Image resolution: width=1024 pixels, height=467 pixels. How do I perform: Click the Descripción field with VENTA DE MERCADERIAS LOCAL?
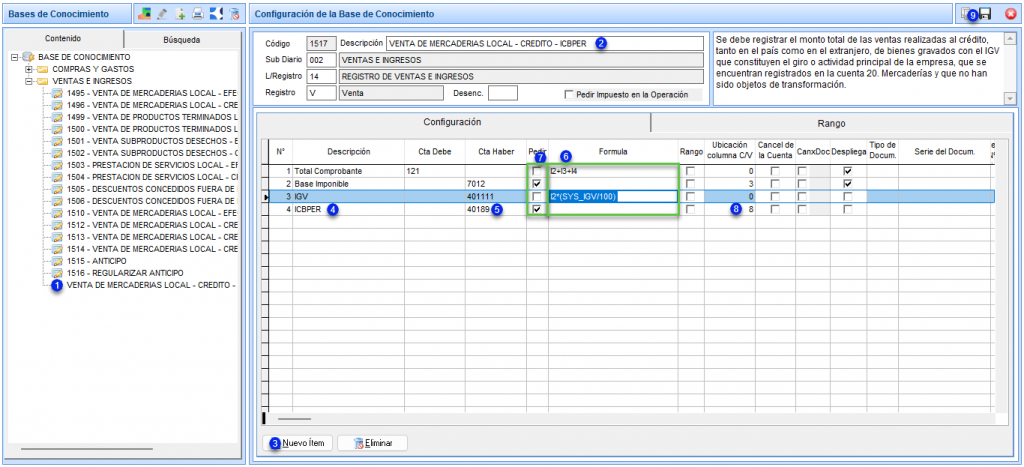(x=545, y=44)
